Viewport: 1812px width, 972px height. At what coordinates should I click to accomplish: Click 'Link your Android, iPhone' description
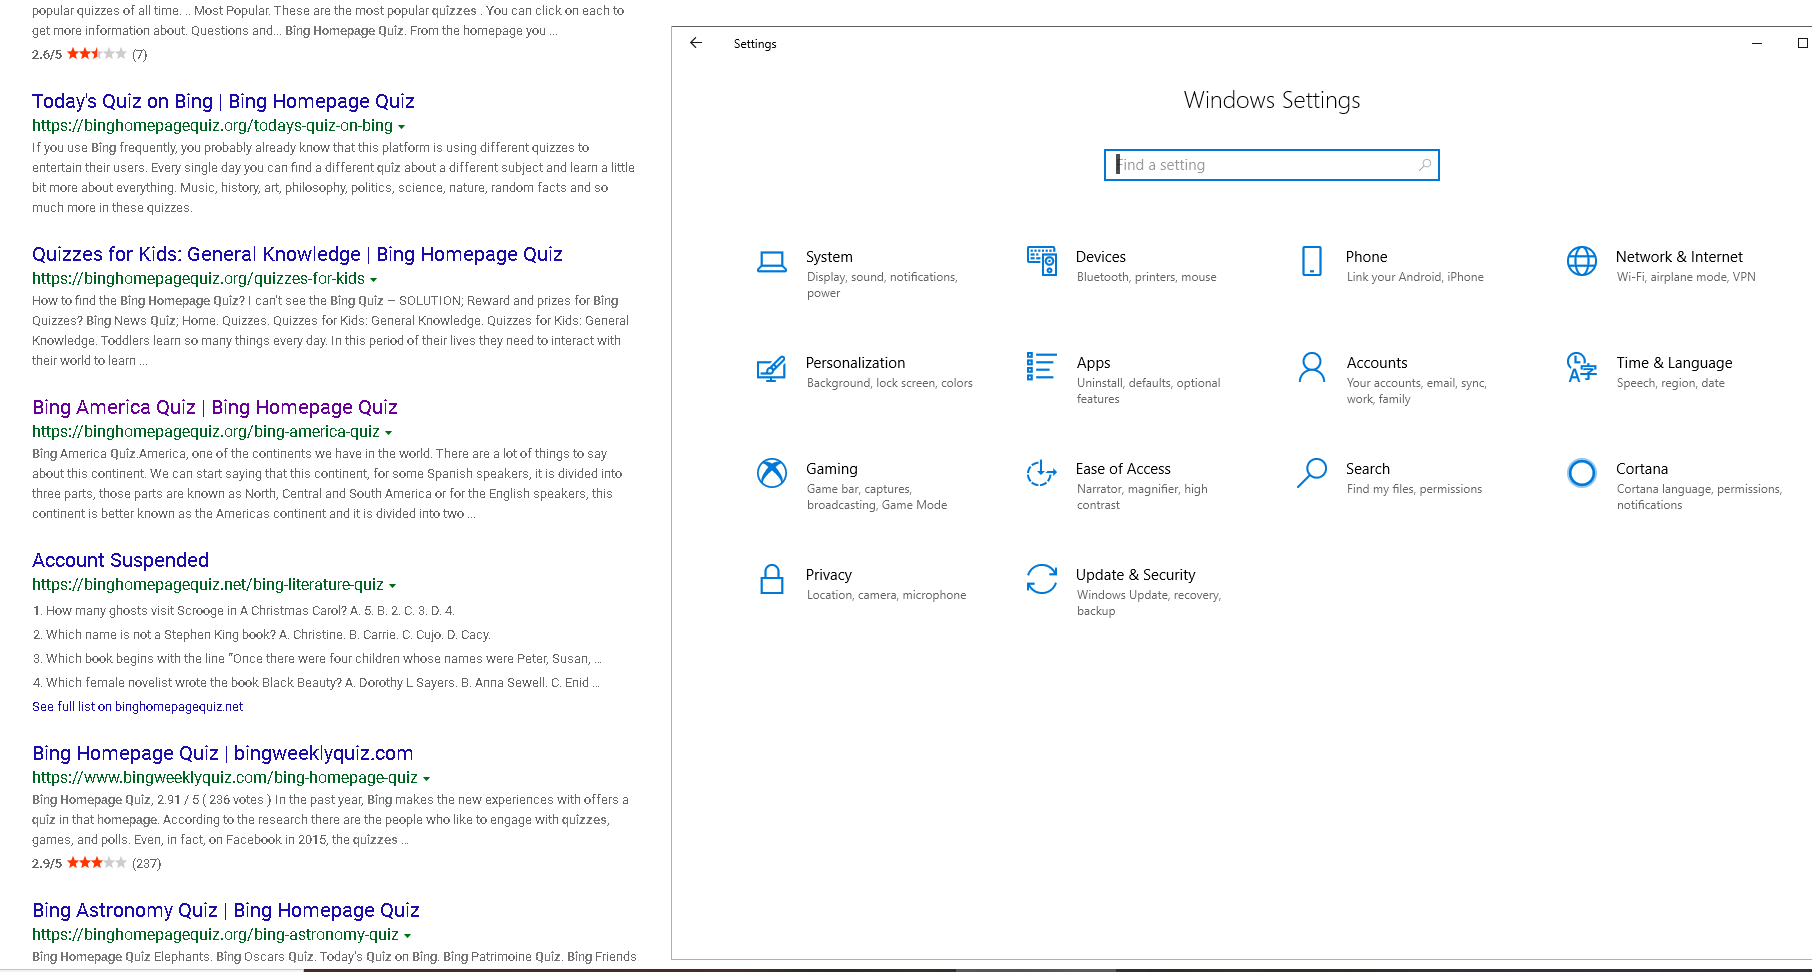pos(1415,277)
